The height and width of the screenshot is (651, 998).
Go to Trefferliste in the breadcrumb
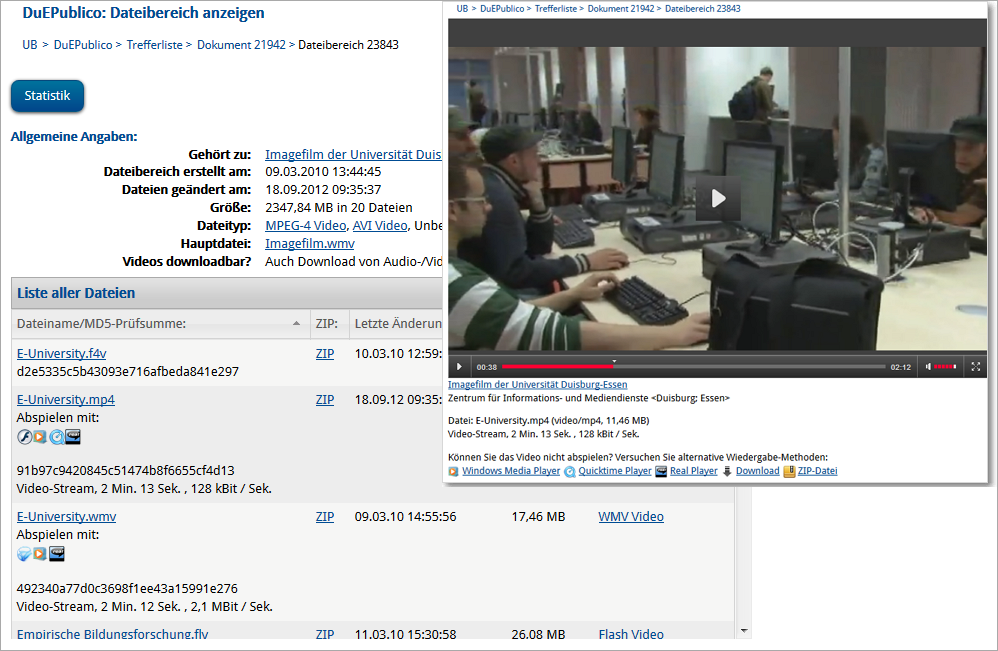154,45
